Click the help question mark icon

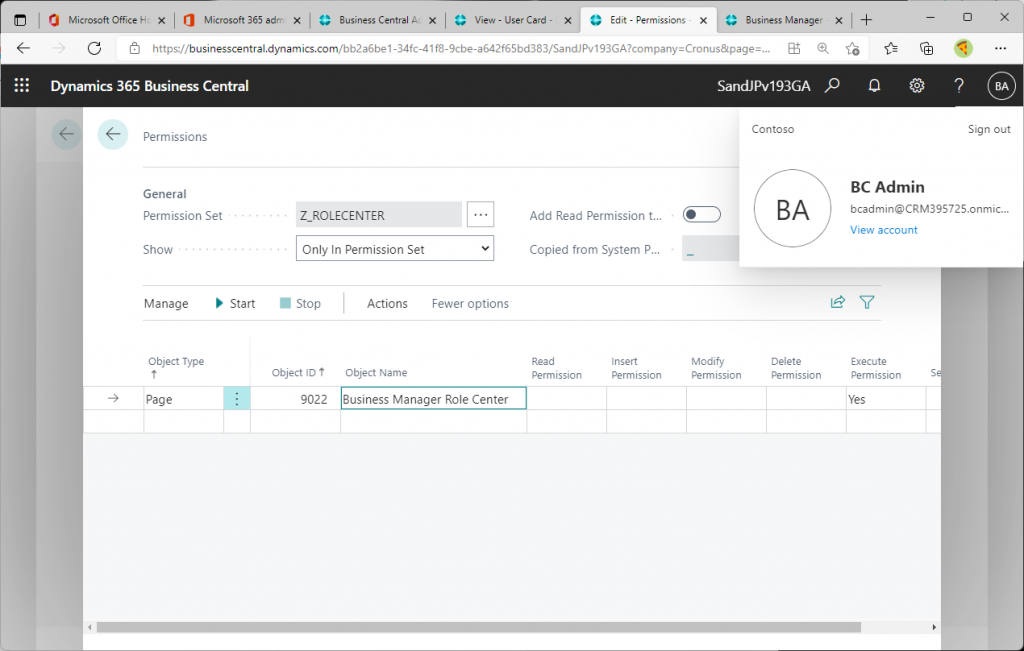[x=959, y=86]
